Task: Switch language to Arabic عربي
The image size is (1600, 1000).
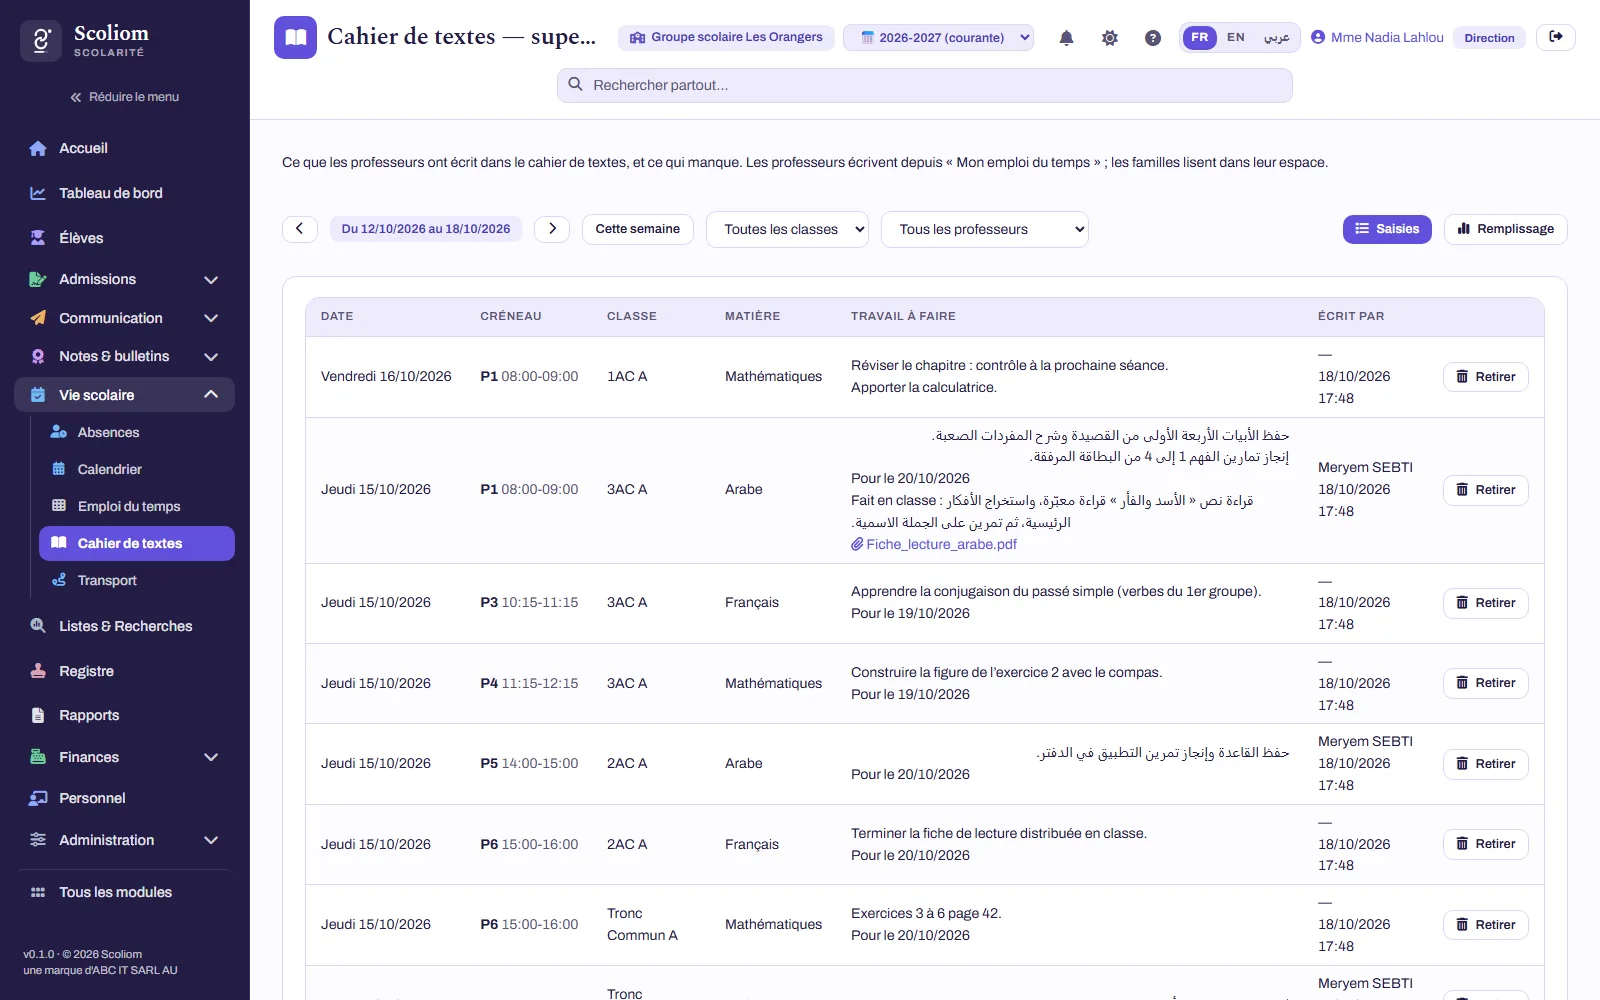Action: [x=1276, y=37]
